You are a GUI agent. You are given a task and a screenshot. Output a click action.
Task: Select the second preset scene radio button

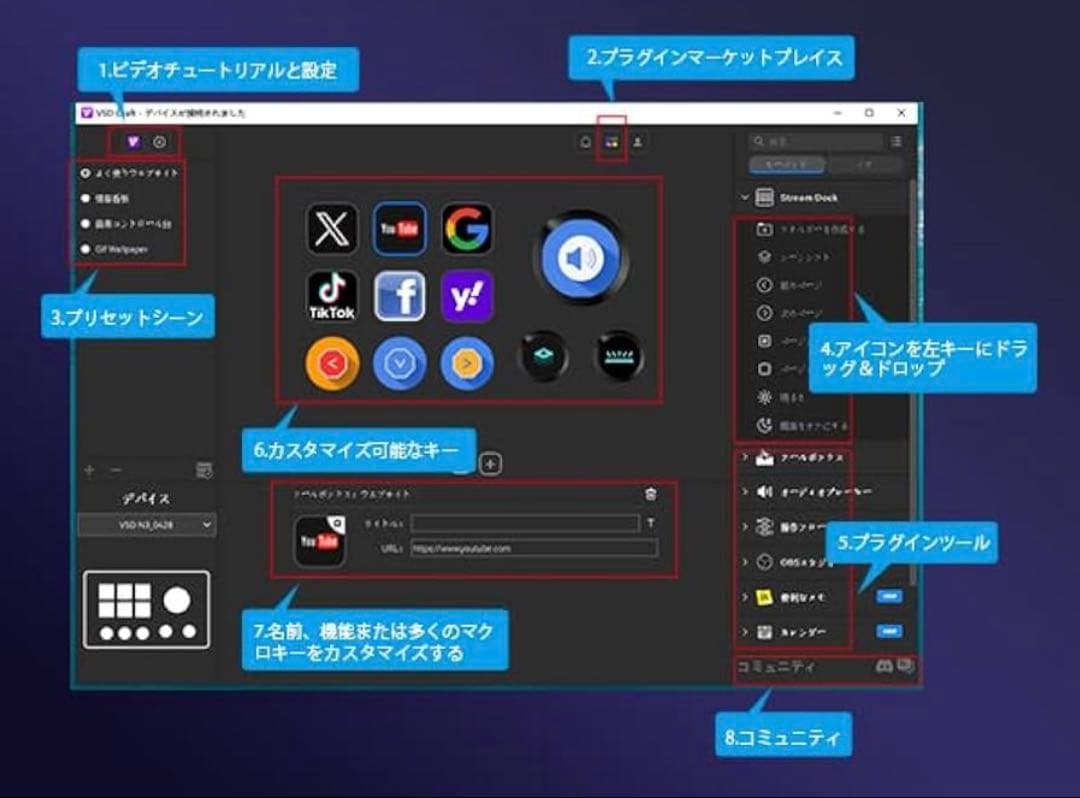[x=85, y=198]
